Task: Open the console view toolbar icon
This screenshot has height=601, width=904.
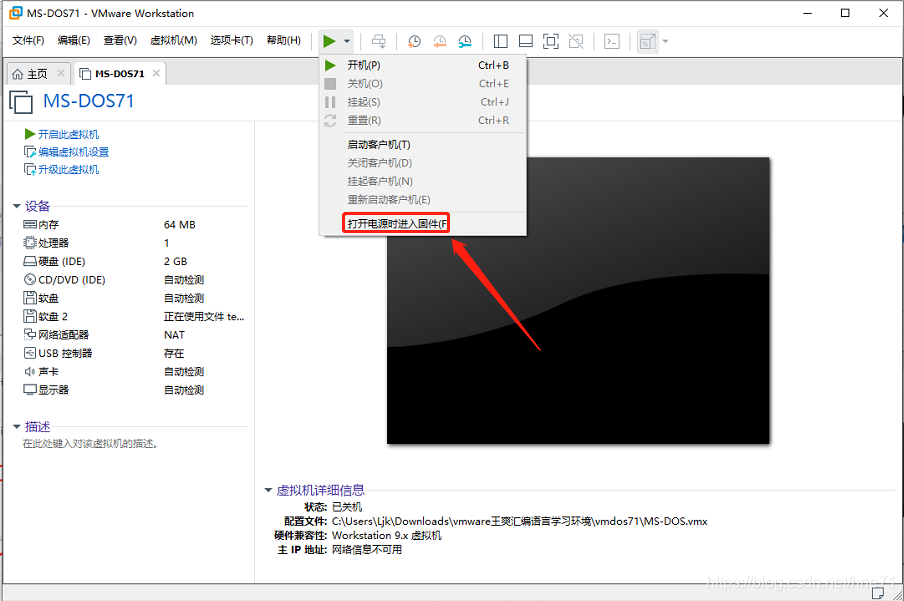Action: point(612,42)
